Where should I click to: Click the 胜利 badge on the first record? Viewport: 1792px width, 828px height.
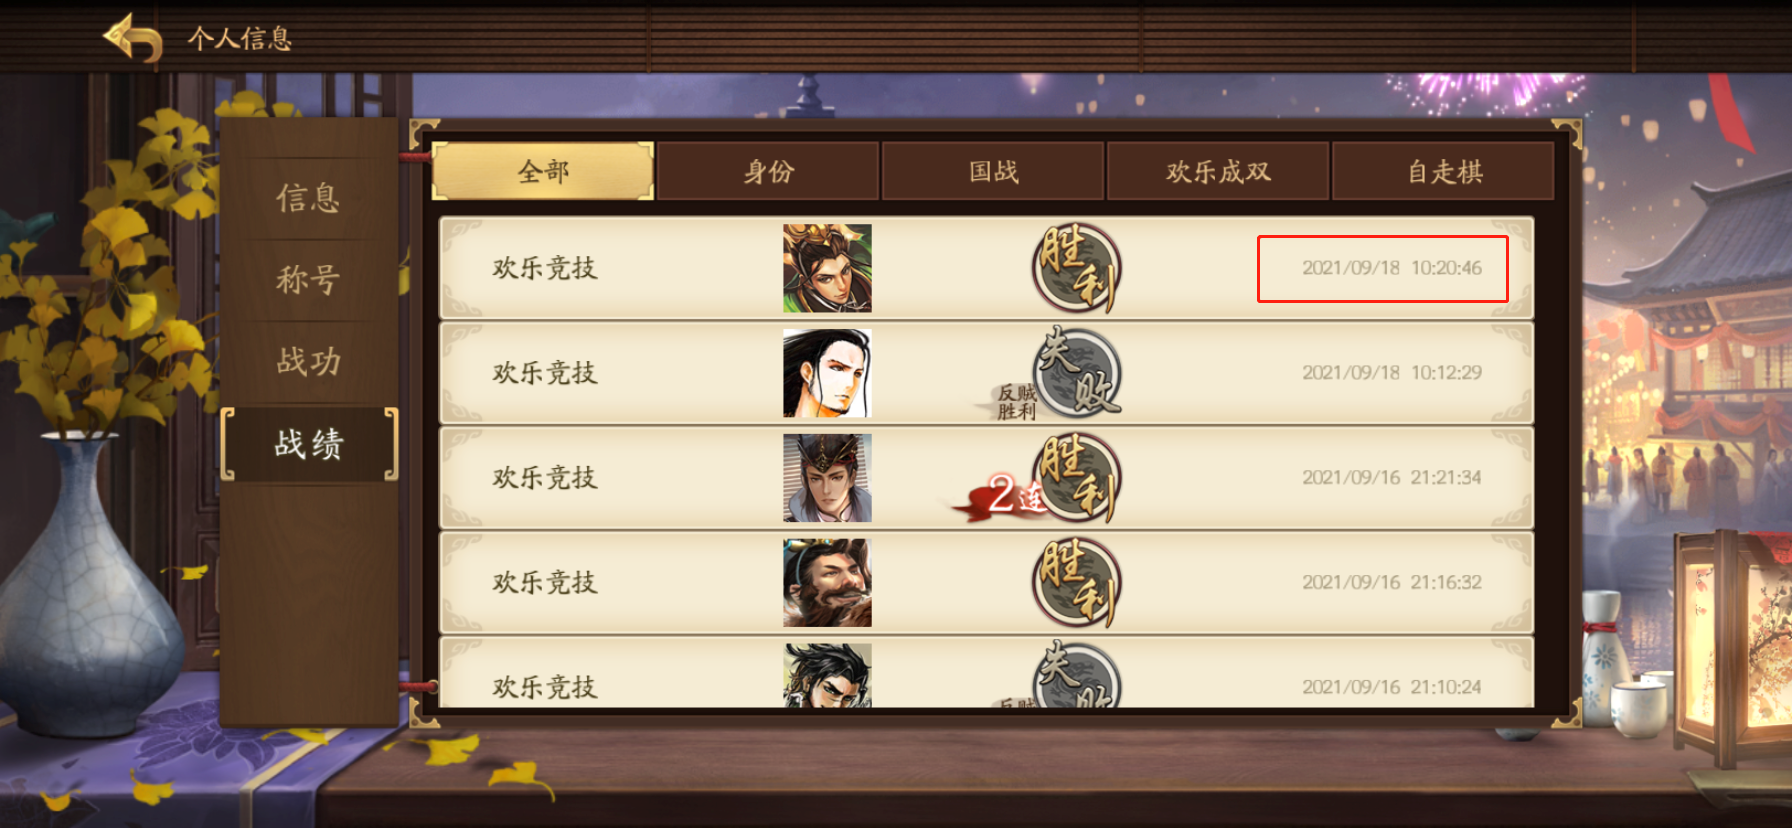1077,268
